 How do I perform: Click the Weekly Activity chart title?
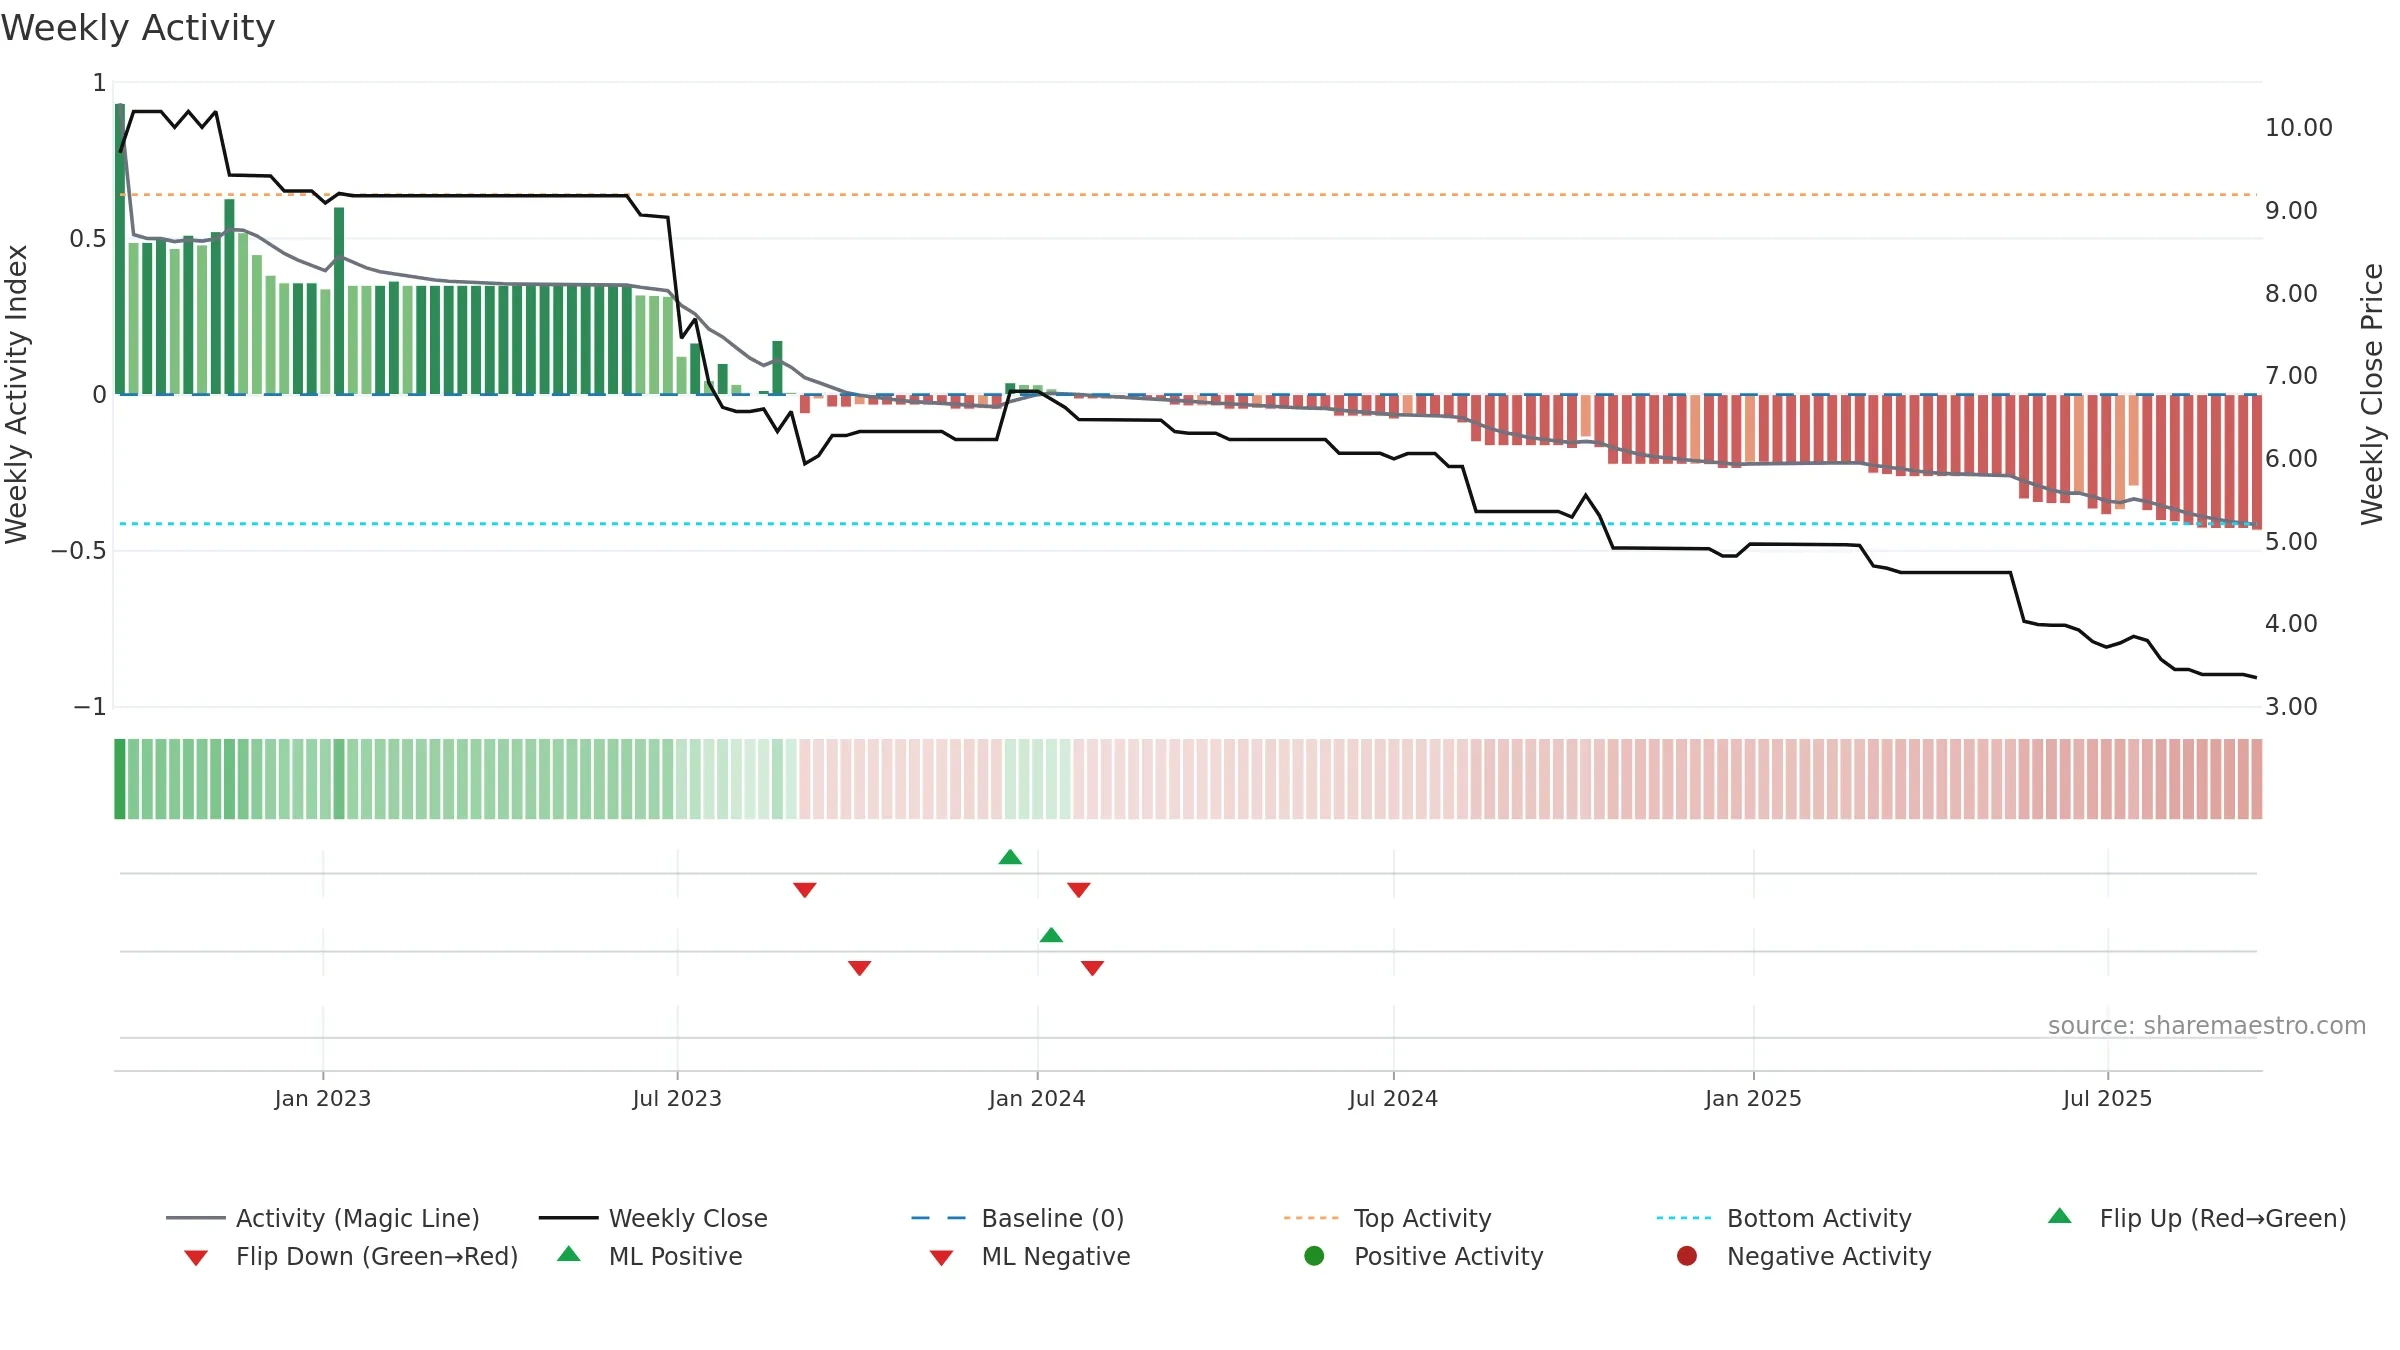coord(138,28)
